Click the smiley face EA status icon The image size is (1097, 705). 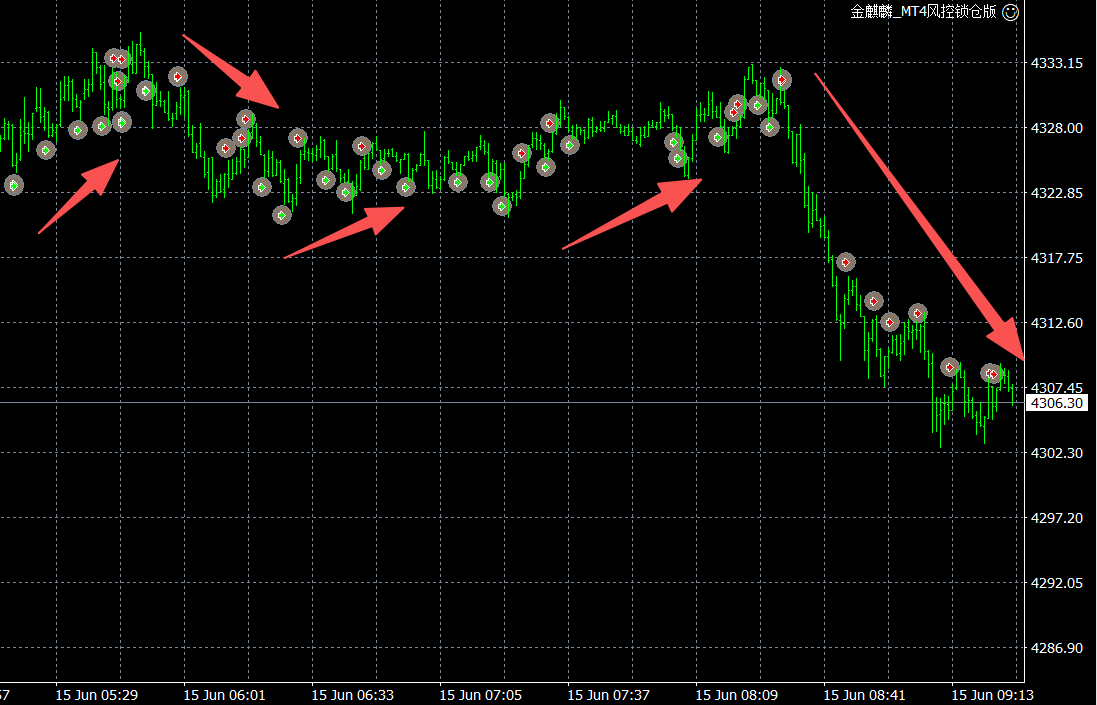tap(1010, 12)
